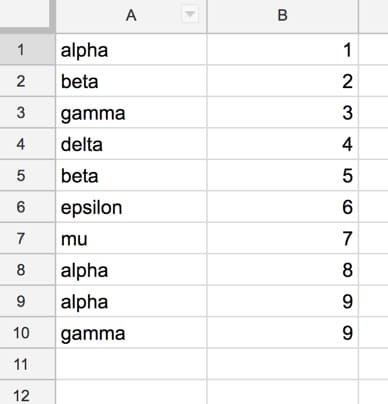Click the select-all corner box
388x404 pixels.
26,14
